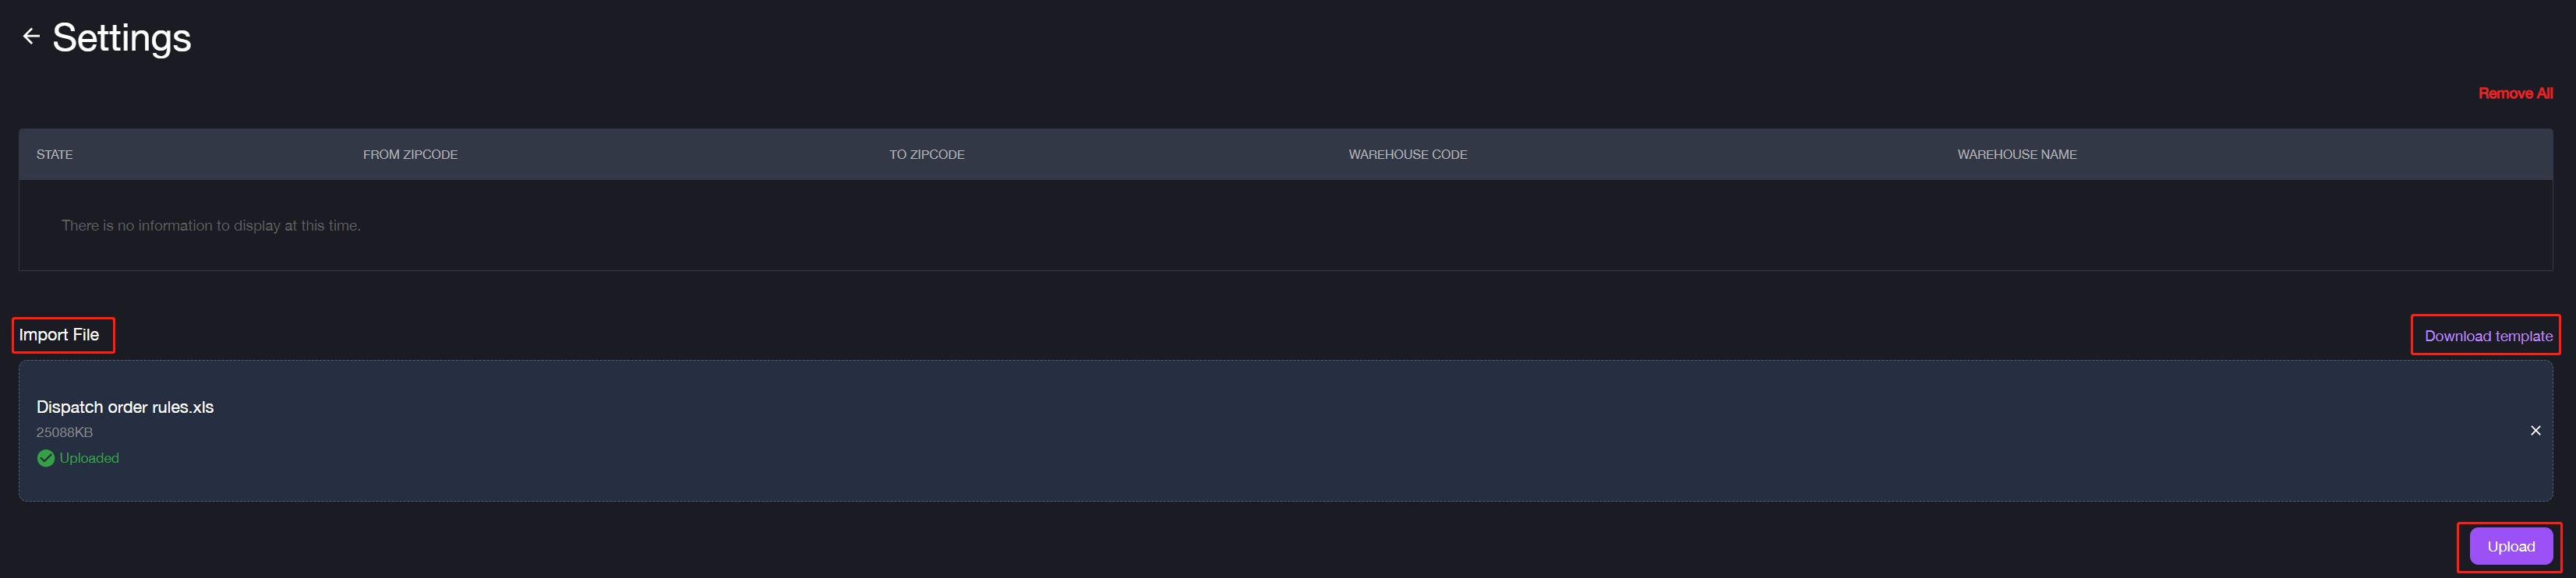The image size is (2576, 578).
Task: Click the FROM ZIPCODE column header
Action: [410, 154]
